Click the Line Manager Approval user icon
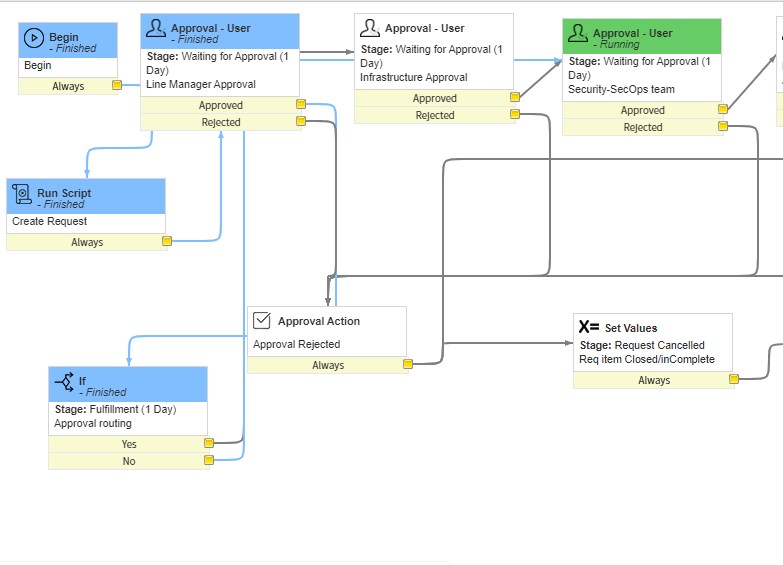This screenshot has height=565, width=783. tap(156, 28)
